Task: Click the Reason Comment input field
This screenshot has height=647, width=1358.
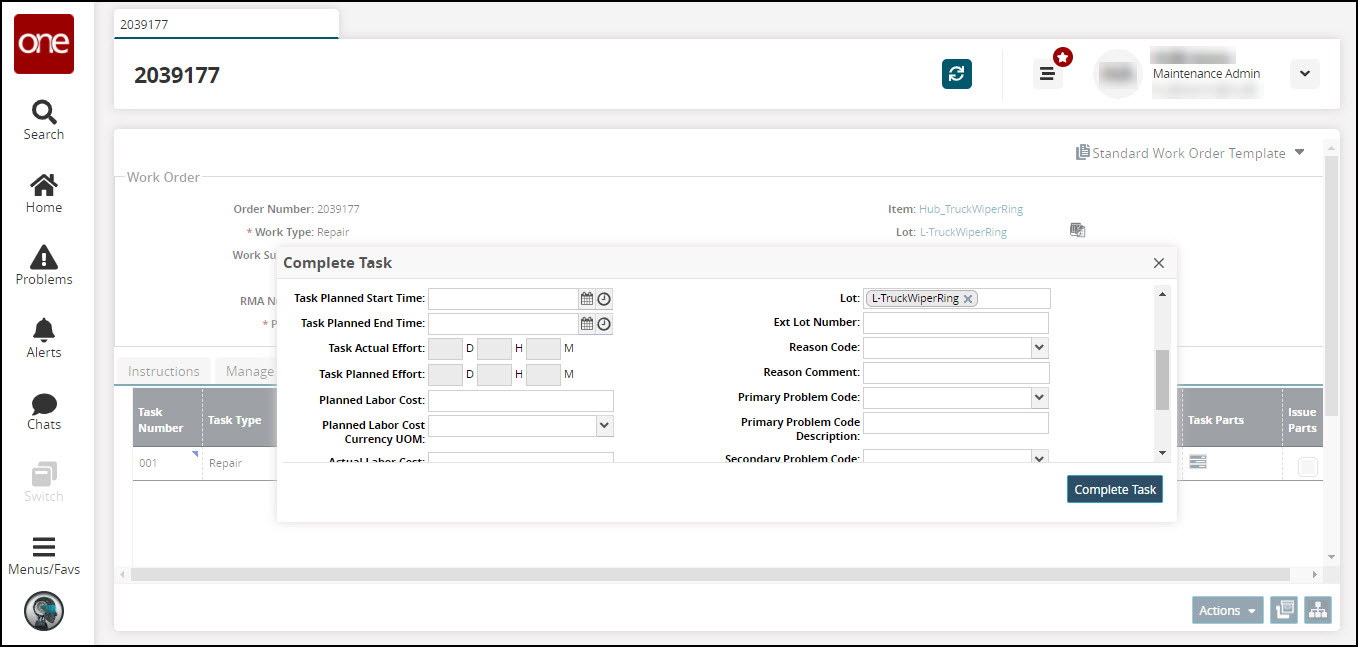Action: pos(955,372)
